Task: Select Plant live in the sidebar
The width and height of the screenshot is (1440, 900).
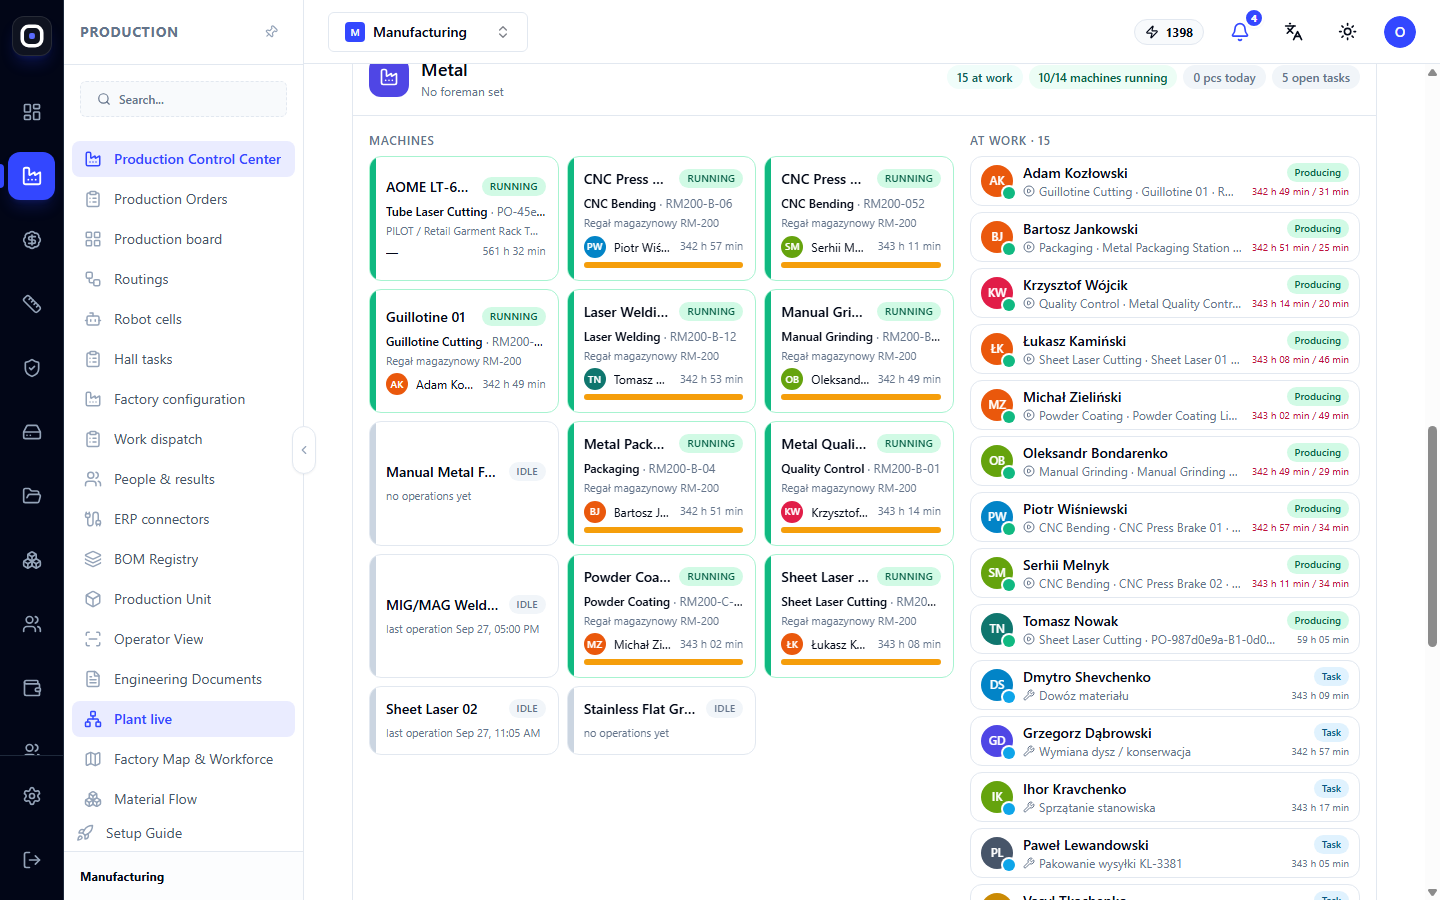Action: (x=183, y=719)
